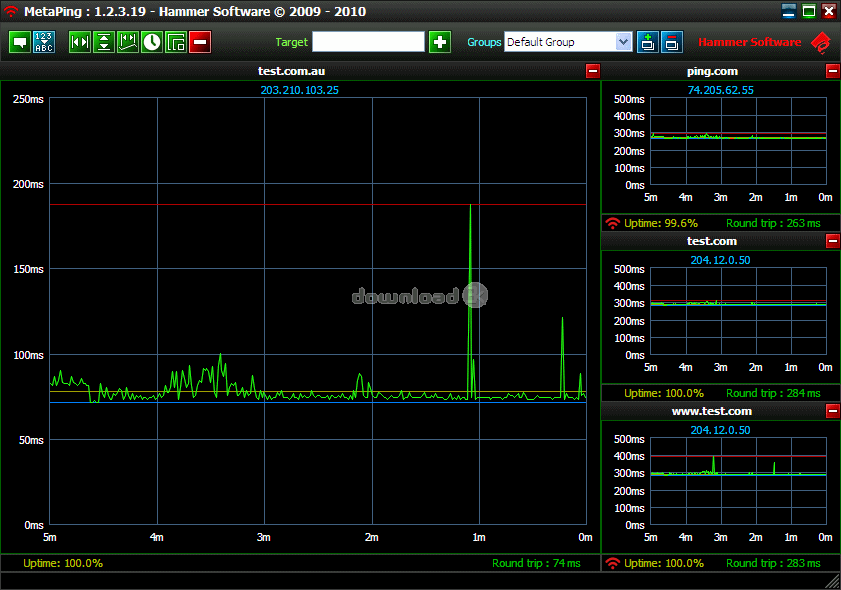Click the vertical arrows graph height icon

click(x=104, y=42)
